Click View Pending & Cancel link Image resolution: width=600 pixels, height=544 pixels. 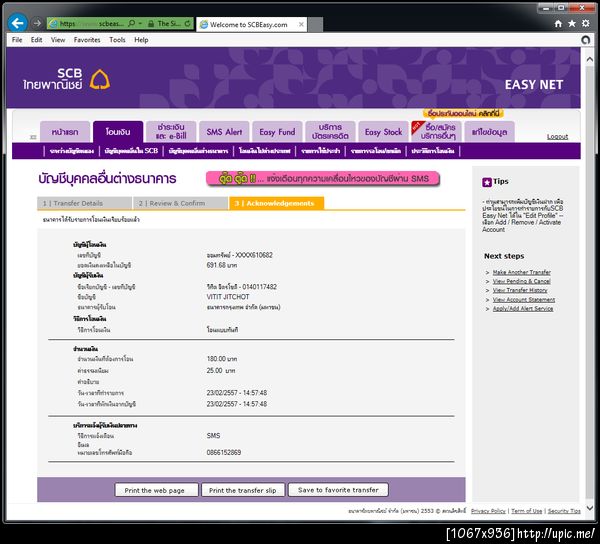[x=522, y=281]
